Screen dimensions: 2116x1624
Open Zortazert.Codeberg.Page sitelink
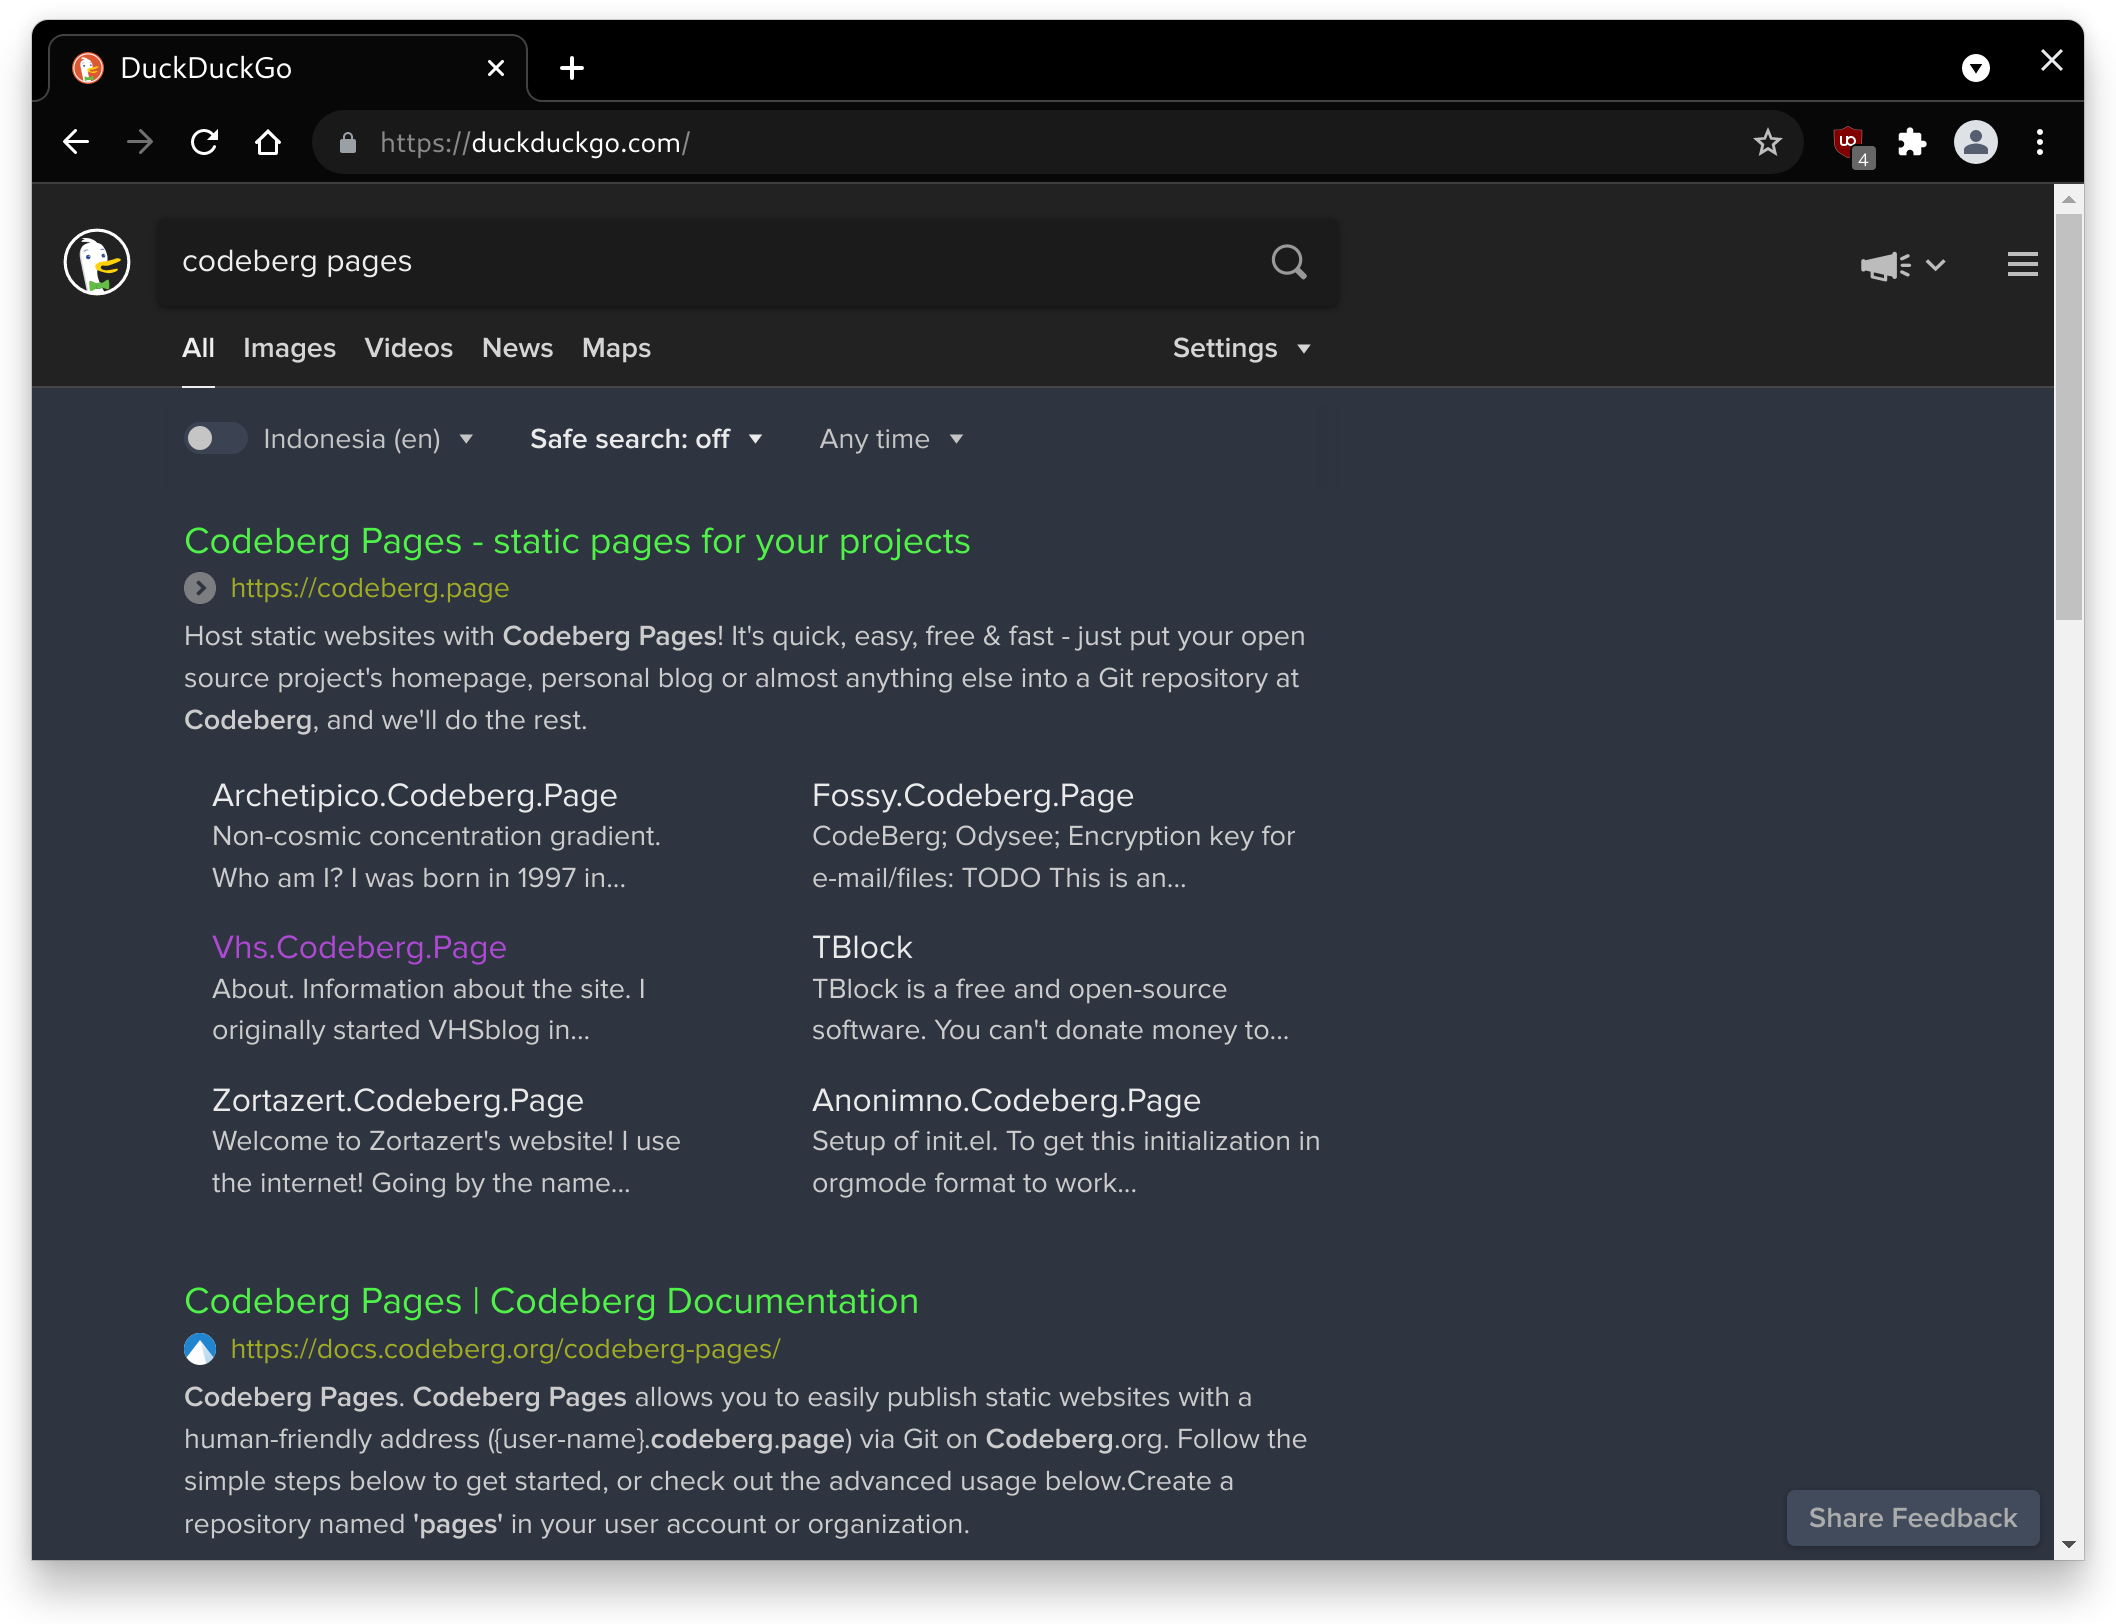[x=397, y=1100]
